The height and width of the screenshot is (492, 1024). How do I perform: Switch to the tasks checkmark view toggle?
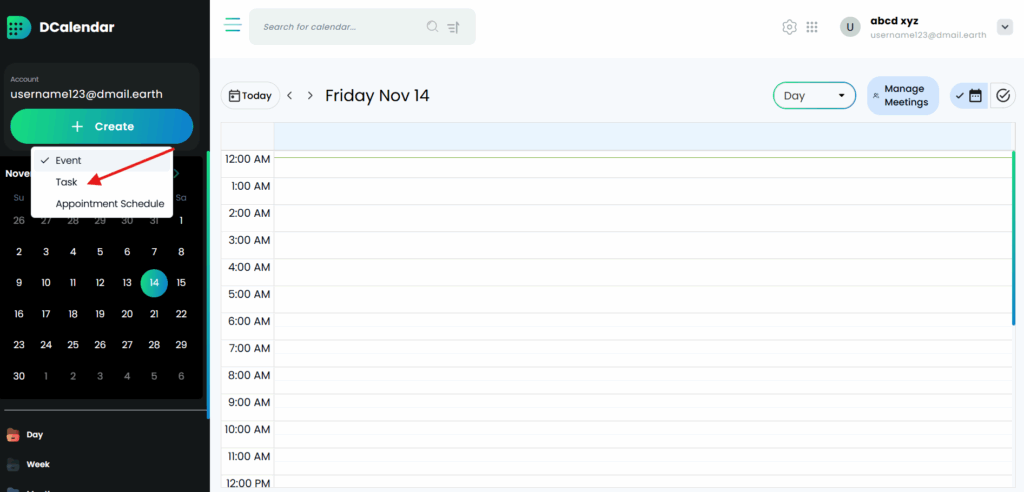(x=1003, y=96)
